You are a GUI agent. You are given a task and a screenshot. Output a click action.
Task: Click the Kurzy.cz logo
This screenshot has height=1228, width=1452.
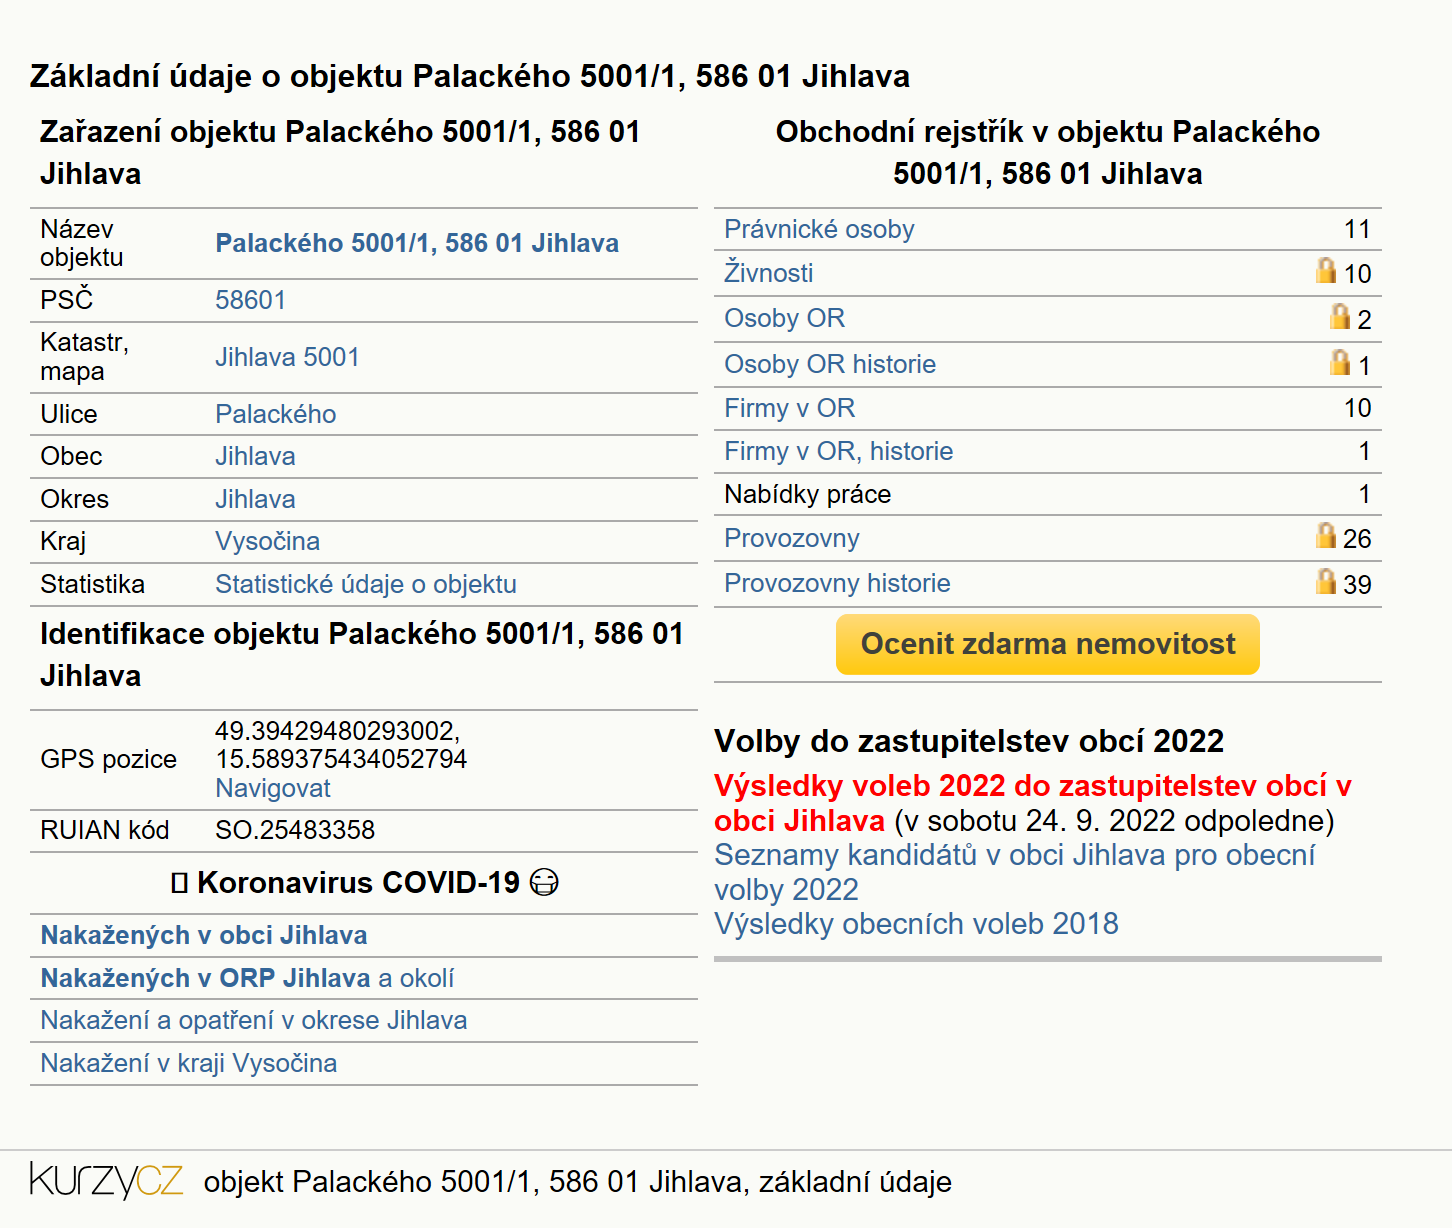tap(106, 1181)
